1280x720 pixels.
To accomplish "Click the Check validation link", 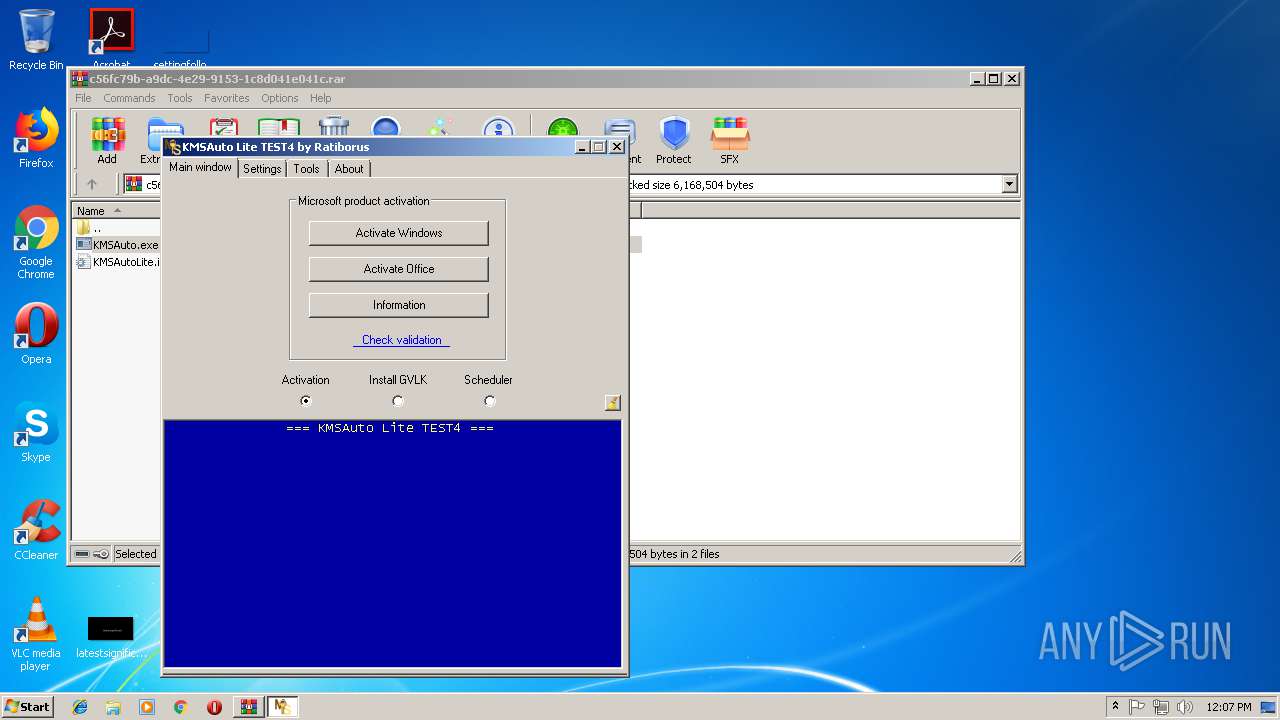I will pos(401,340).
